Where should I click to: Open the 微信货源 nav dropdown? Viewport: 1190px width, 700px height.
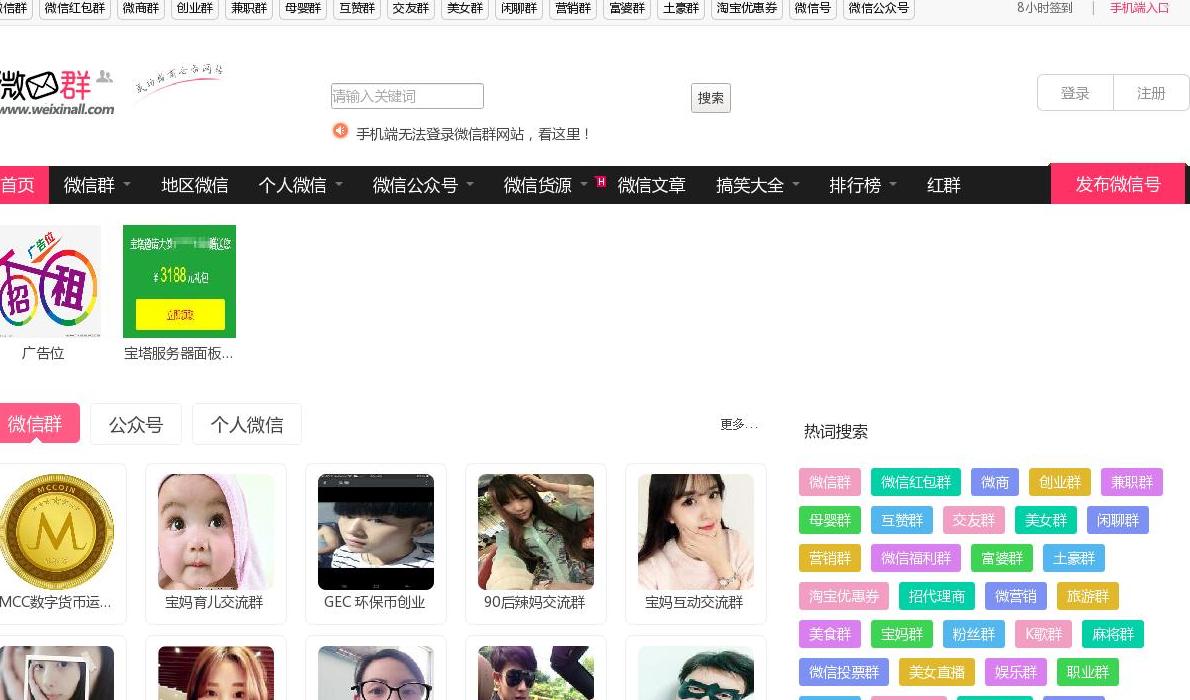tap(545, 184)
